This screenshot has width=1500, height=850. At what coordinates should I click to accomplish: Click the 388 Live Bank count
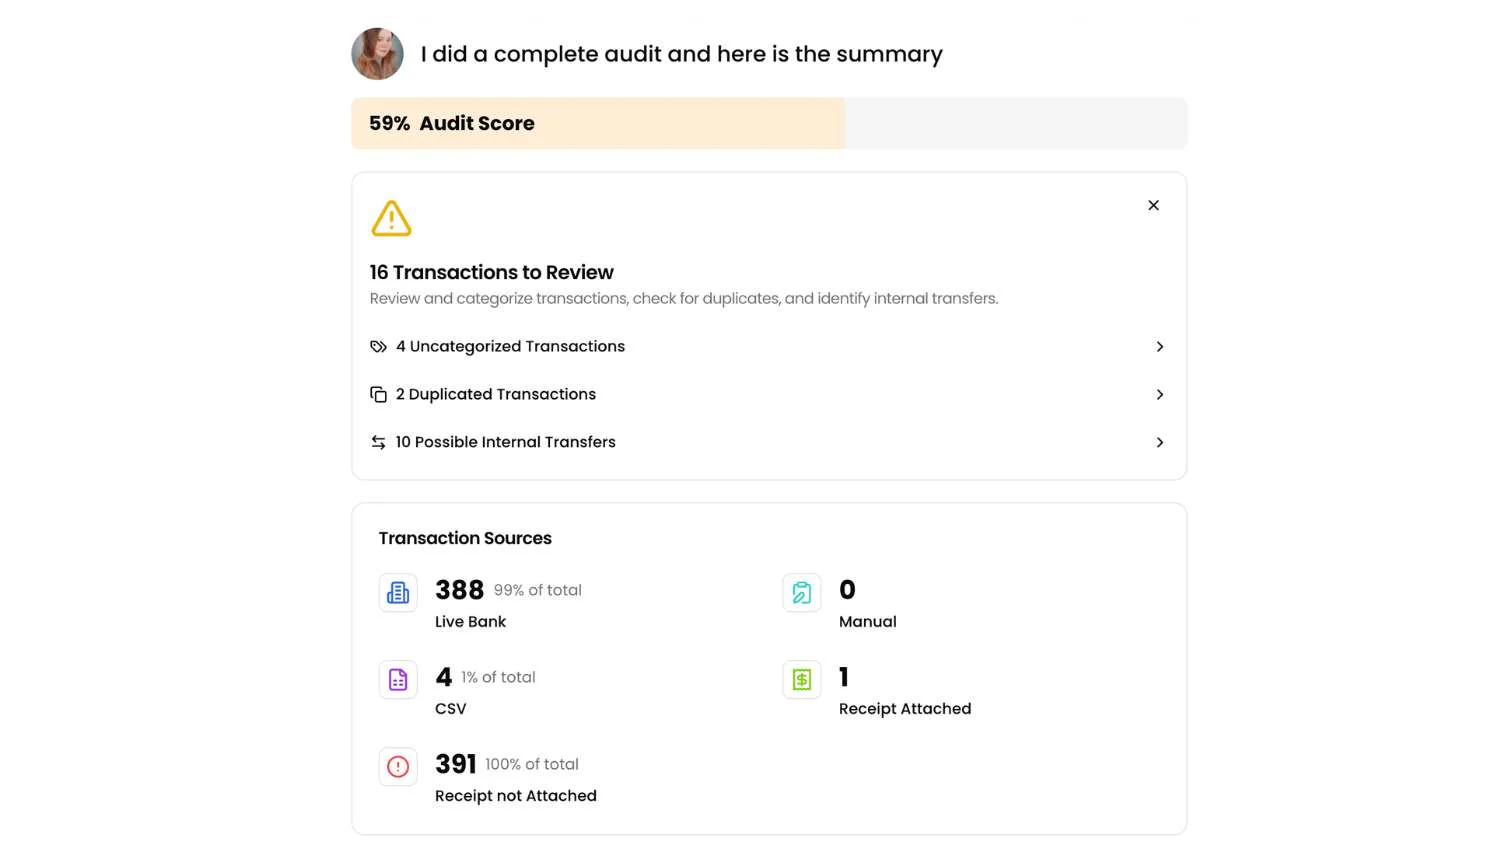coord(459,590)
